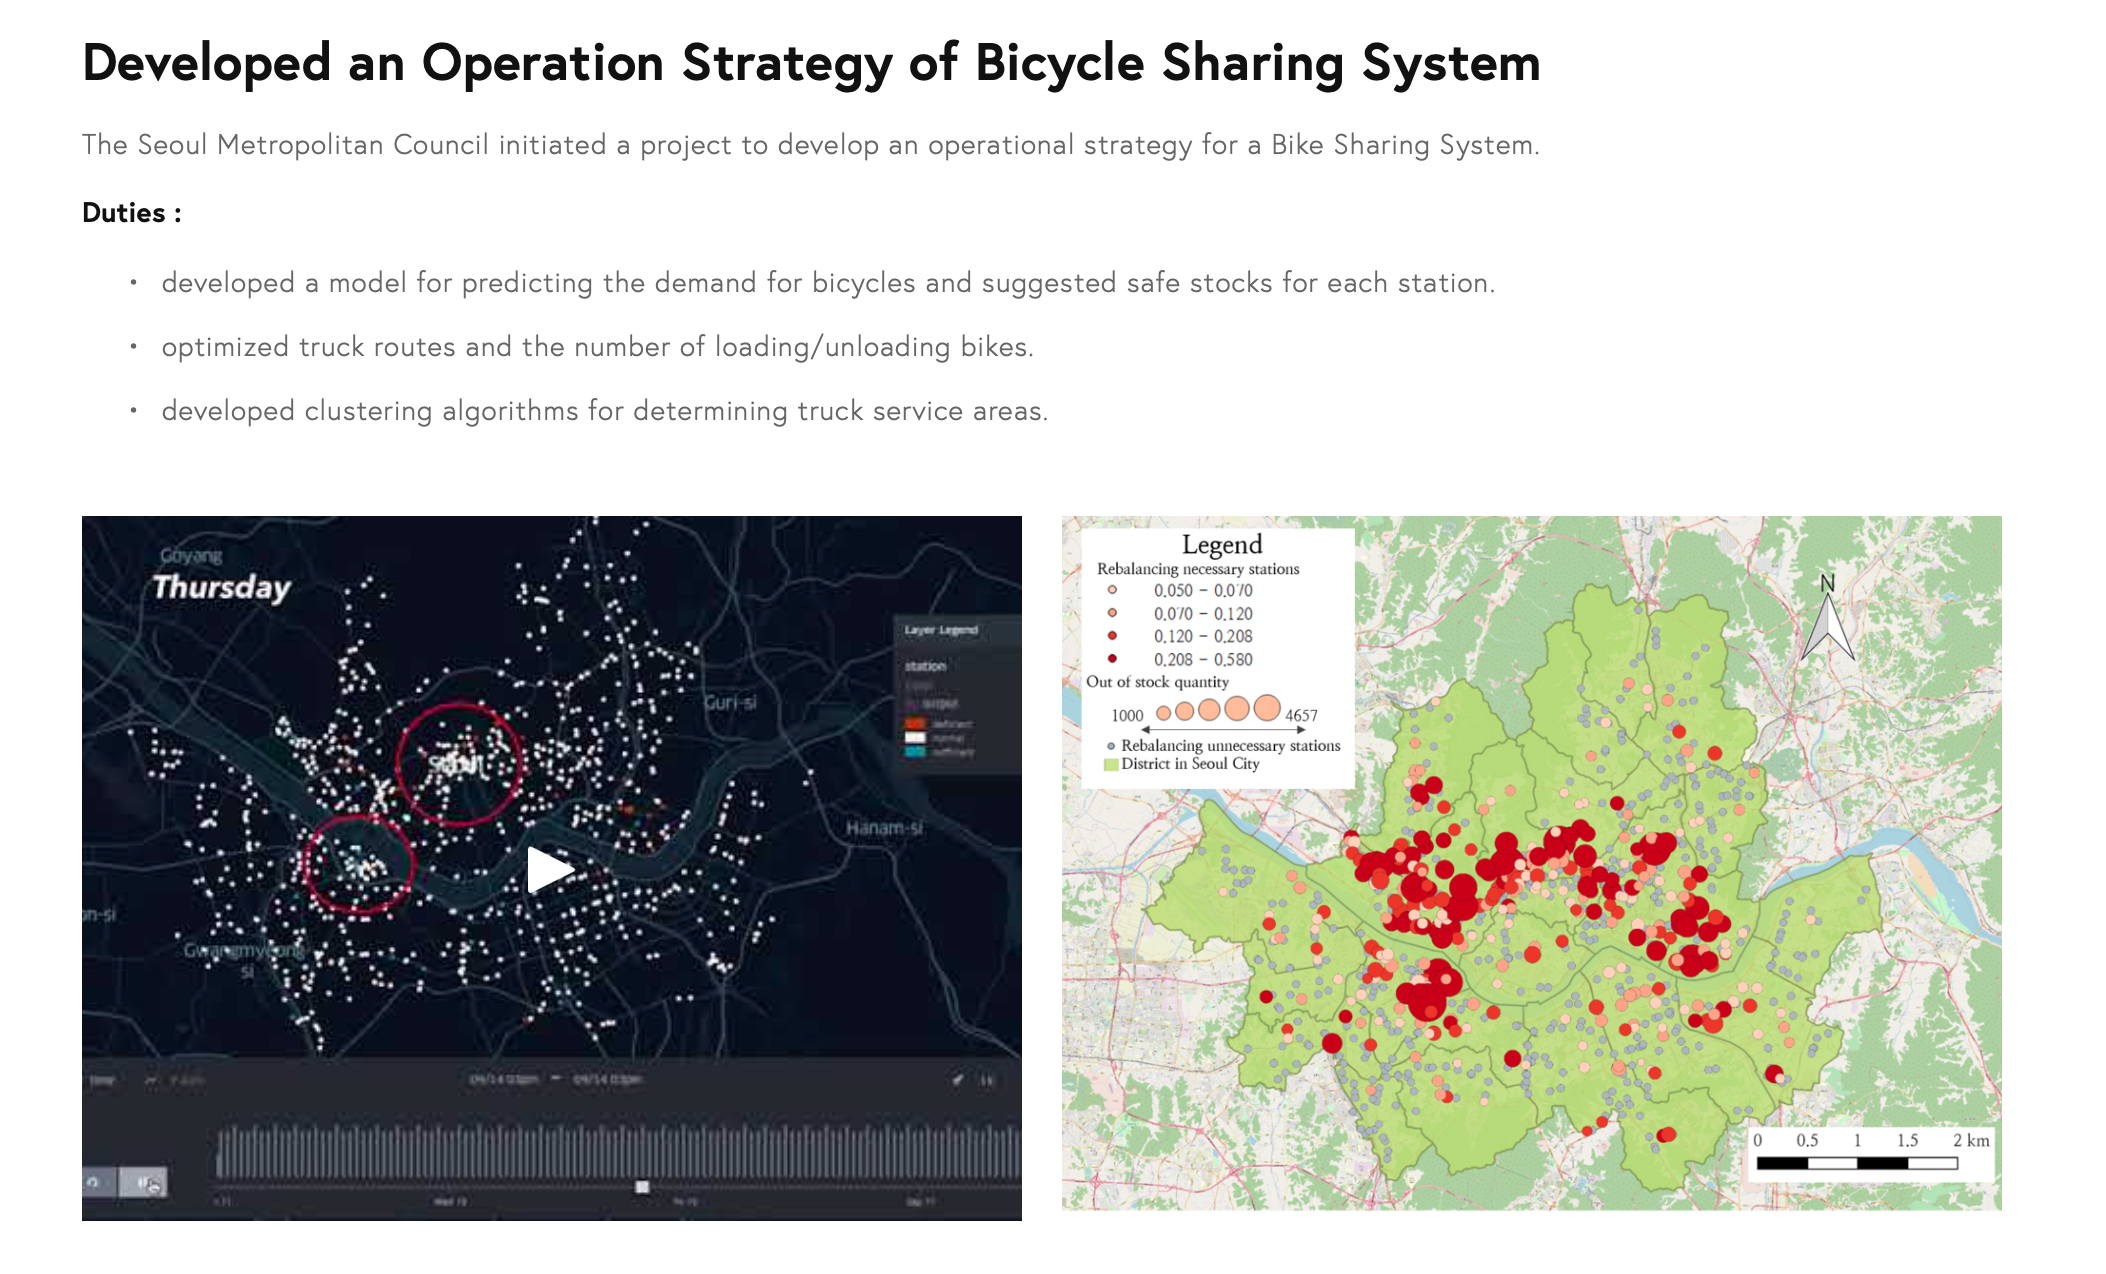The image size is (2106, 1274).
Task: Click the upper red circle over Seoul center
Action: pos(459,764)
